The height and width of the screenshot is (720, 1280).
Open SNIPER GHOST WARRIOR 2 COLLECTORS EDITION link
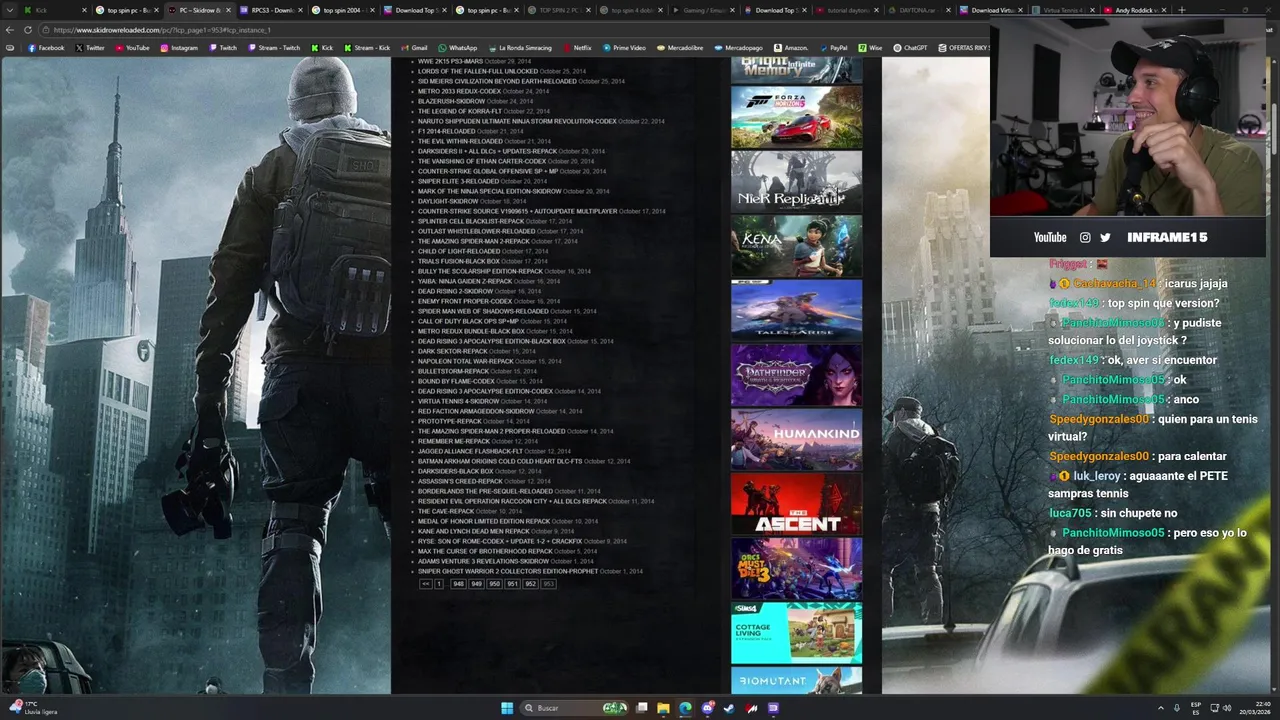click(x=508, y=571)
